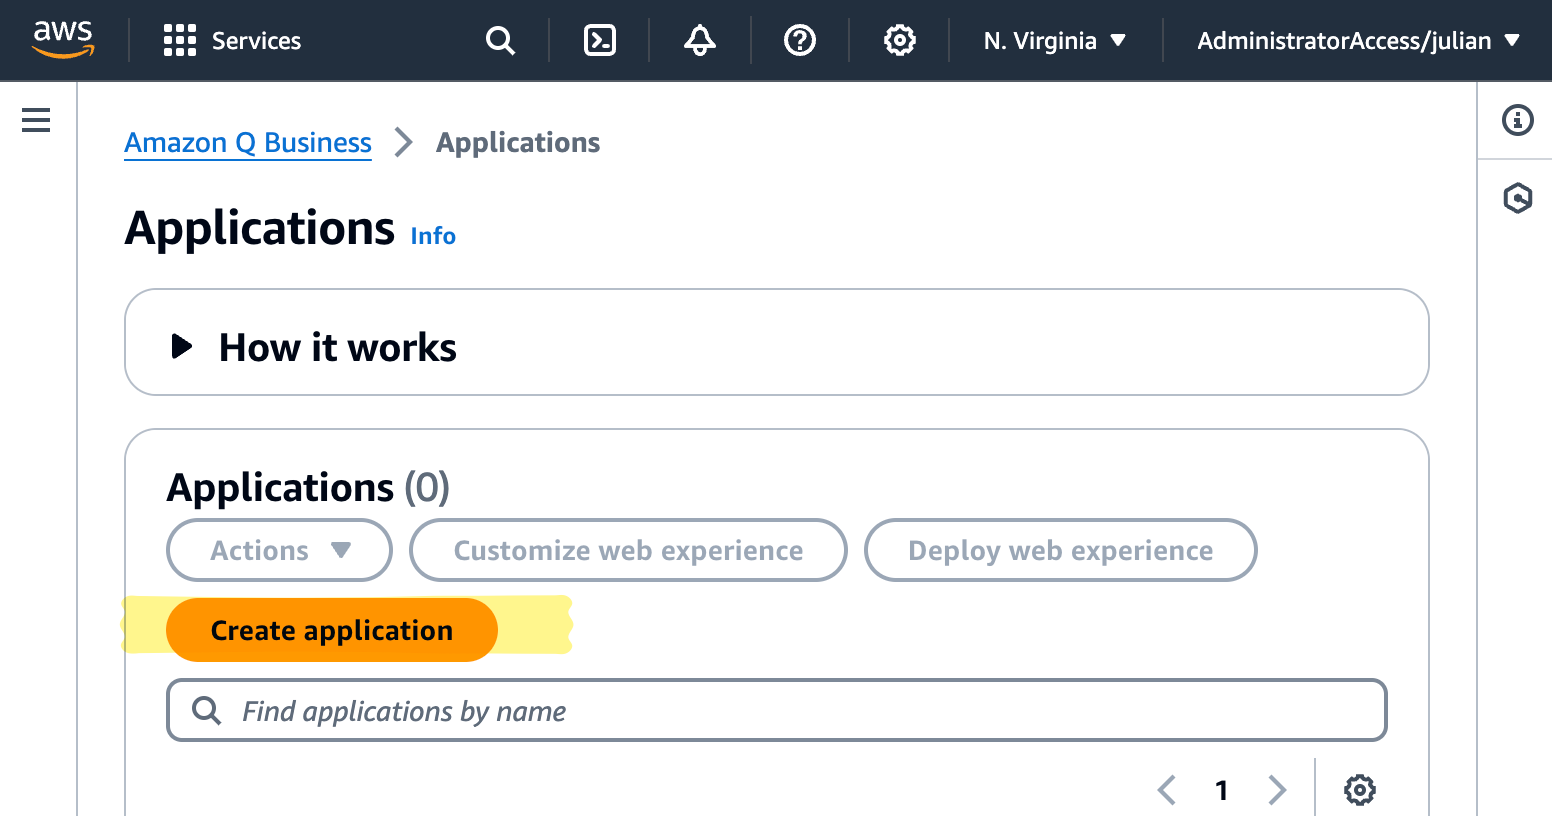Open account settings gear in top bar
The height and width of the screenshot is (816, 1552).
899,40
